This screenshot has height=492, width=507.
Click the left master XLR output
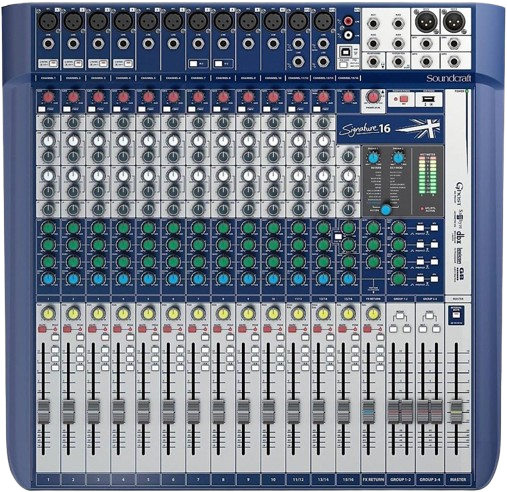[x=425, y=21]
